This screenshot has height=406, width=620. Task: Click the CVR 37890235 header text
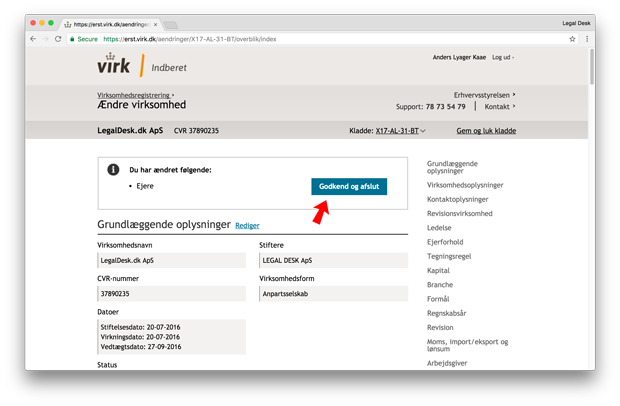pyautogui.click(x=196, y=131)
